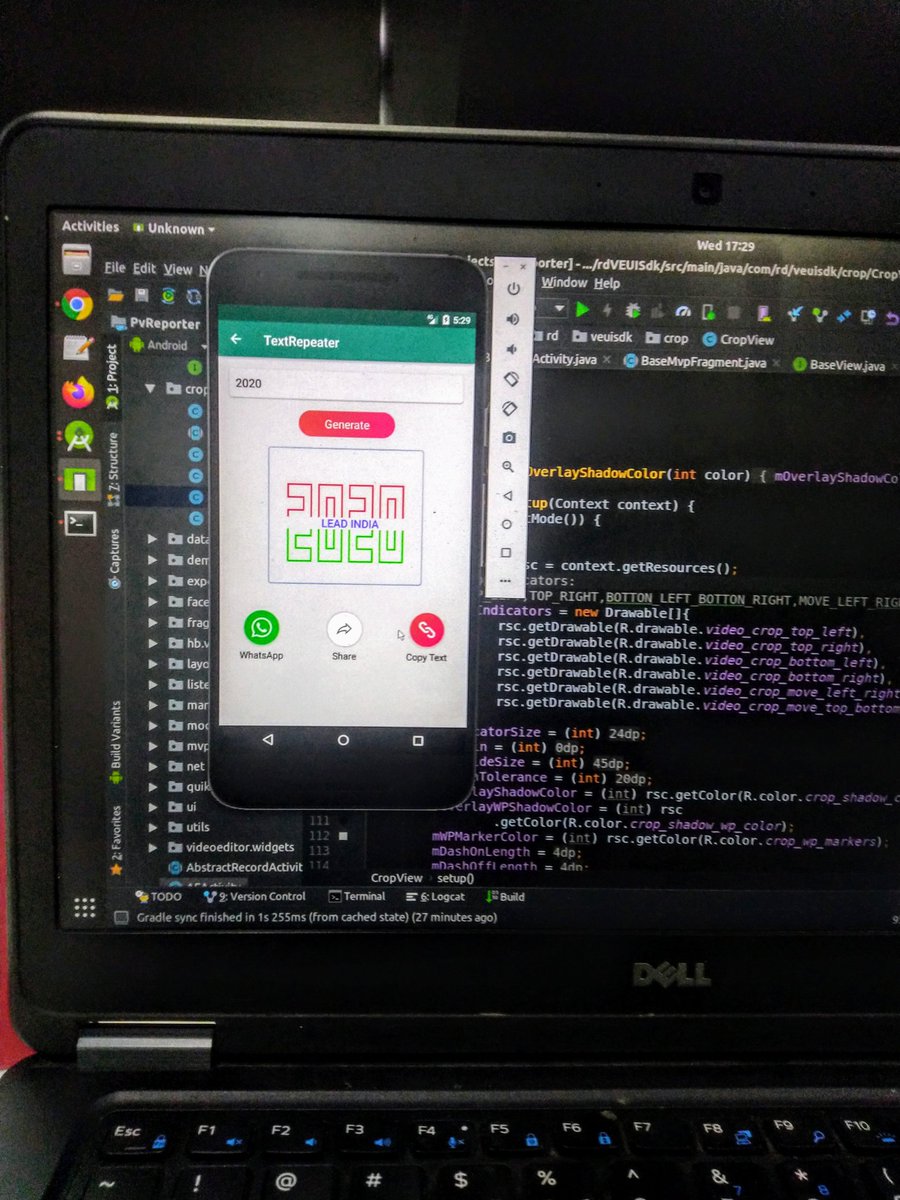Click Android Studio open folder toolbar icon

click(115, 295)
